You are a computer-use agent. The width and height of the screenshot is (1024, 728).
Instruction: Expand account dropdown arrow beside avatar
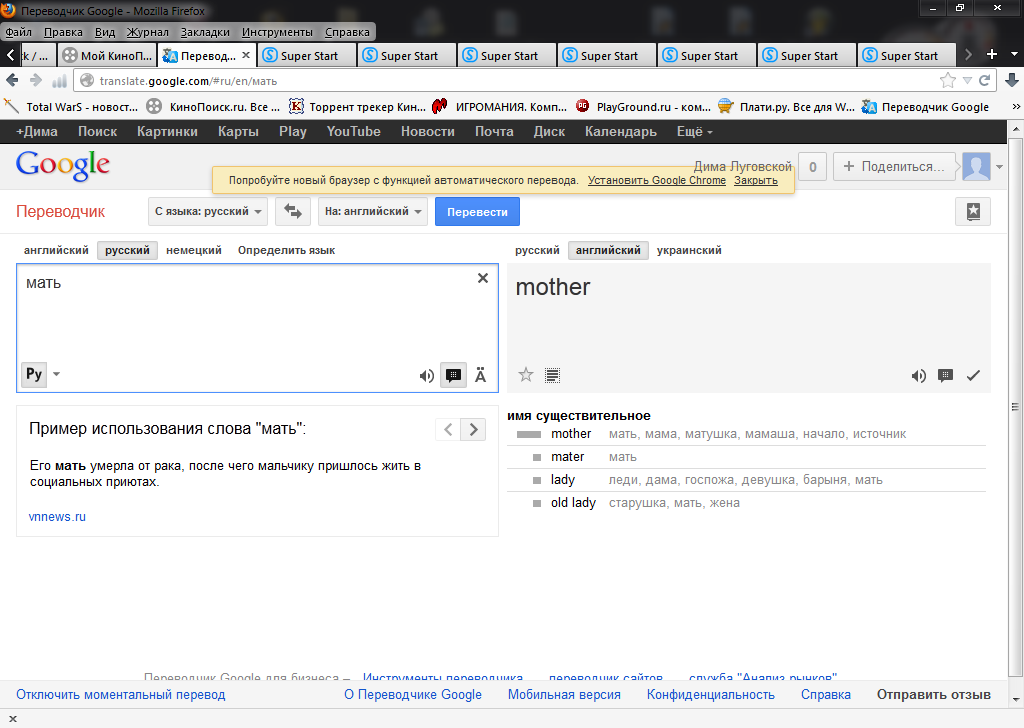[999, 167]
